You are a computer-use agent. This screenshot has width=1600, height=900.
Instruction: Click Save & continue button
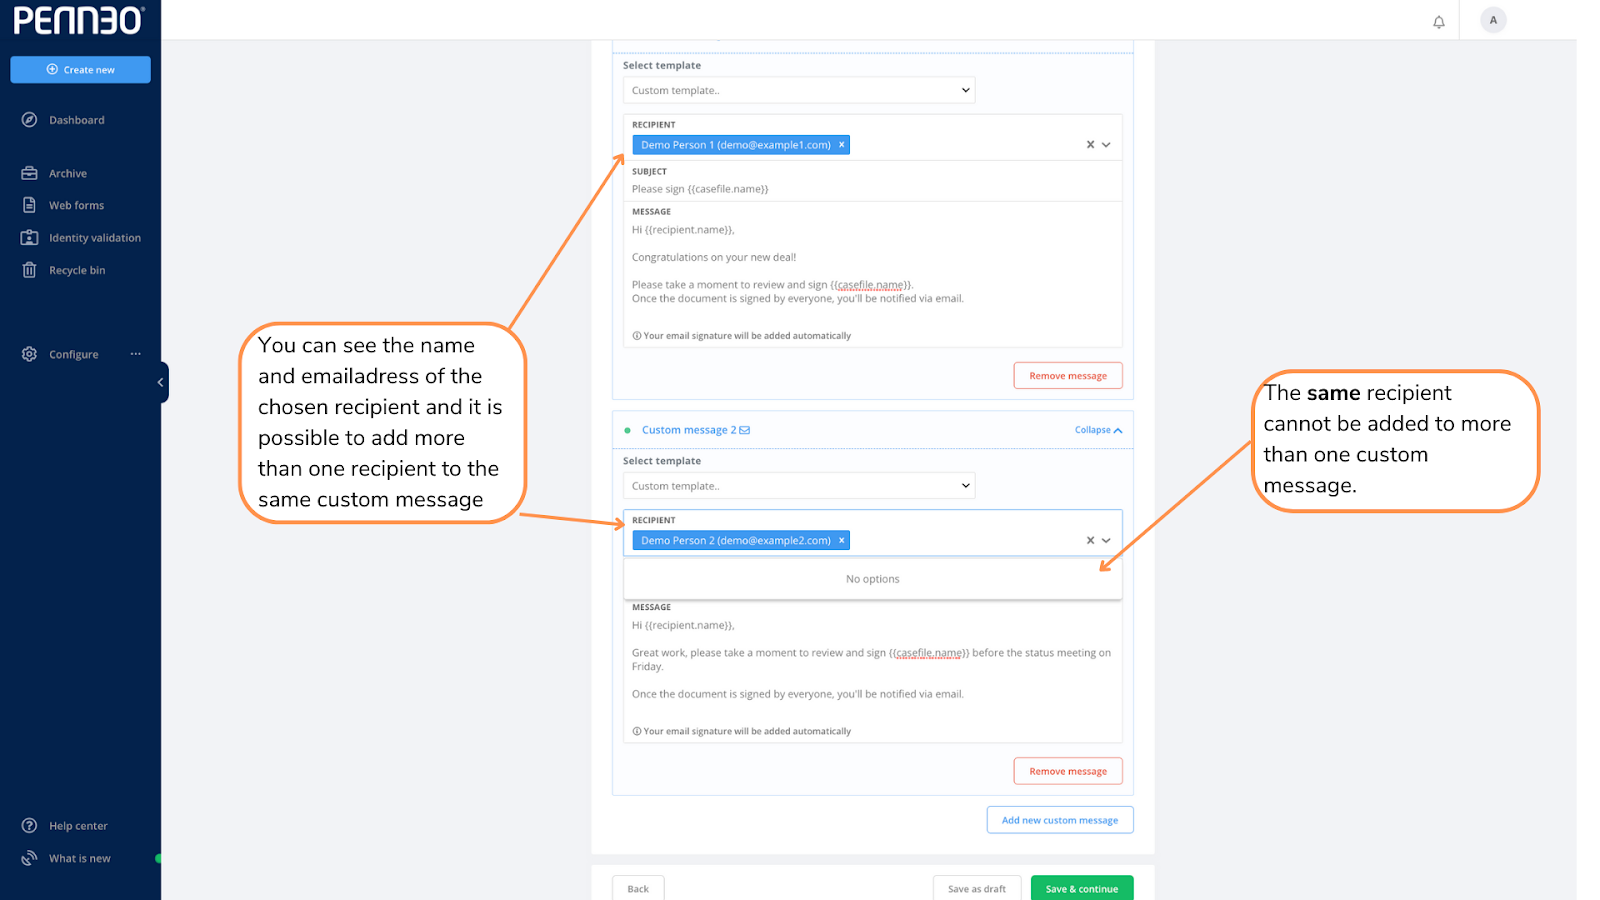click(x=1082, y=888)
